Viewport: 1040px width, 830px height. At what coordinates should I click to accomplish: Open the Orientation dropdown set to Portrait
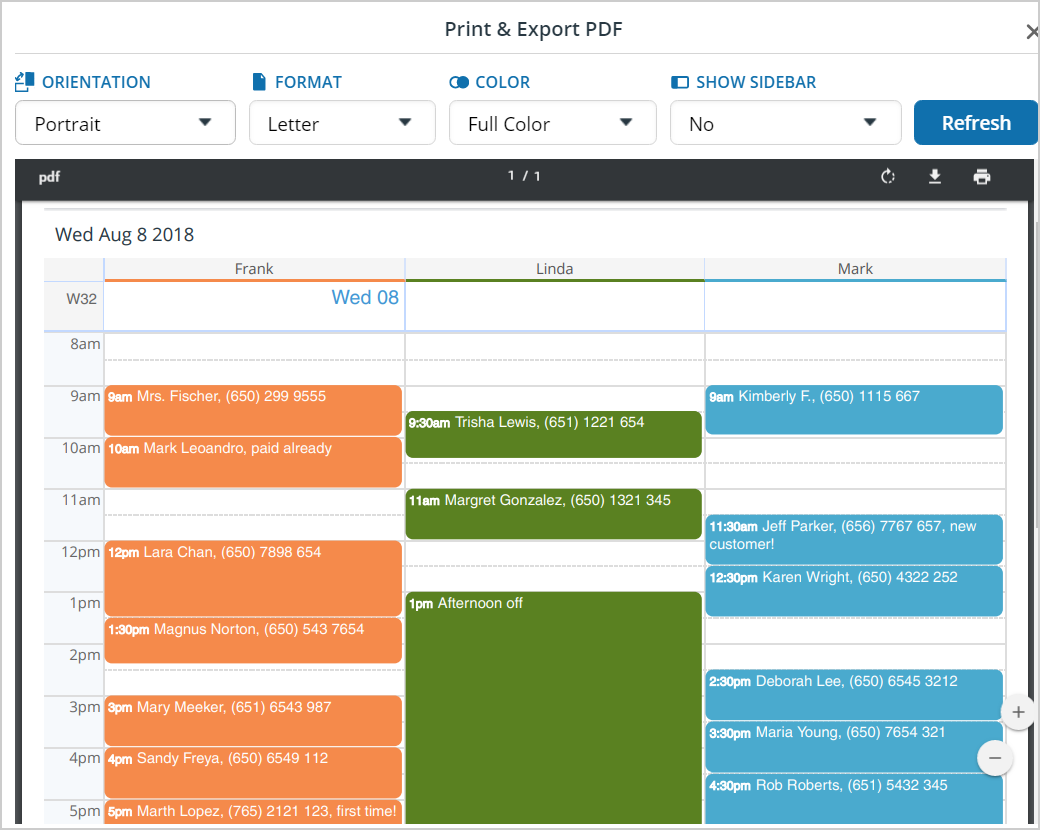pyautogui.click(x=125, y=122)
